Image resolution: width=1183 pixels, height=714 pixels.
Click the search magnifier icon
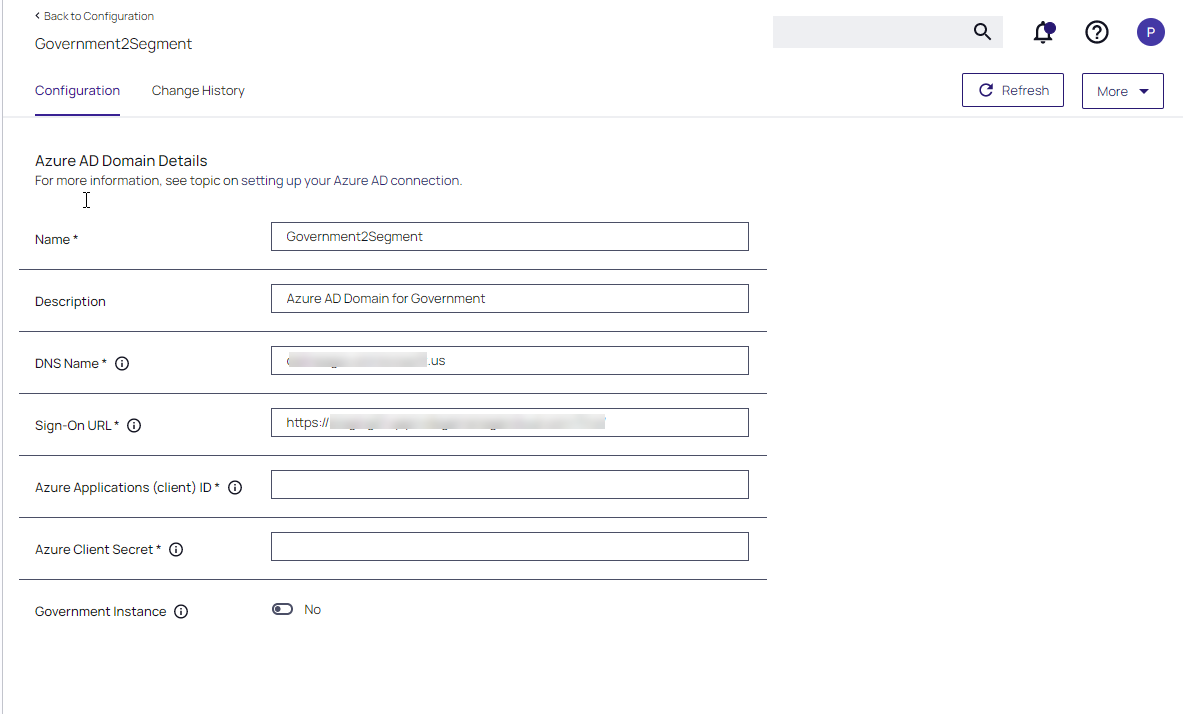(x=982, y=32)
